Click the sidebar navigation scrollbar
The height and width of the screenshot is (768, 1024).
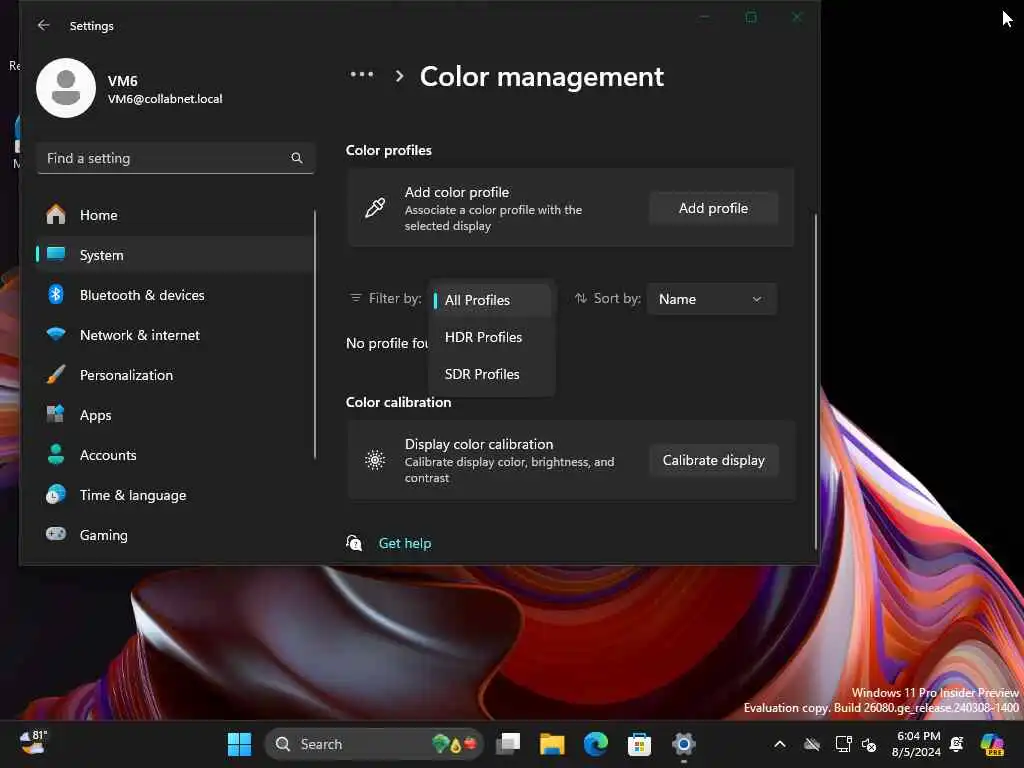pyautogui.click(x=315, y=334)
